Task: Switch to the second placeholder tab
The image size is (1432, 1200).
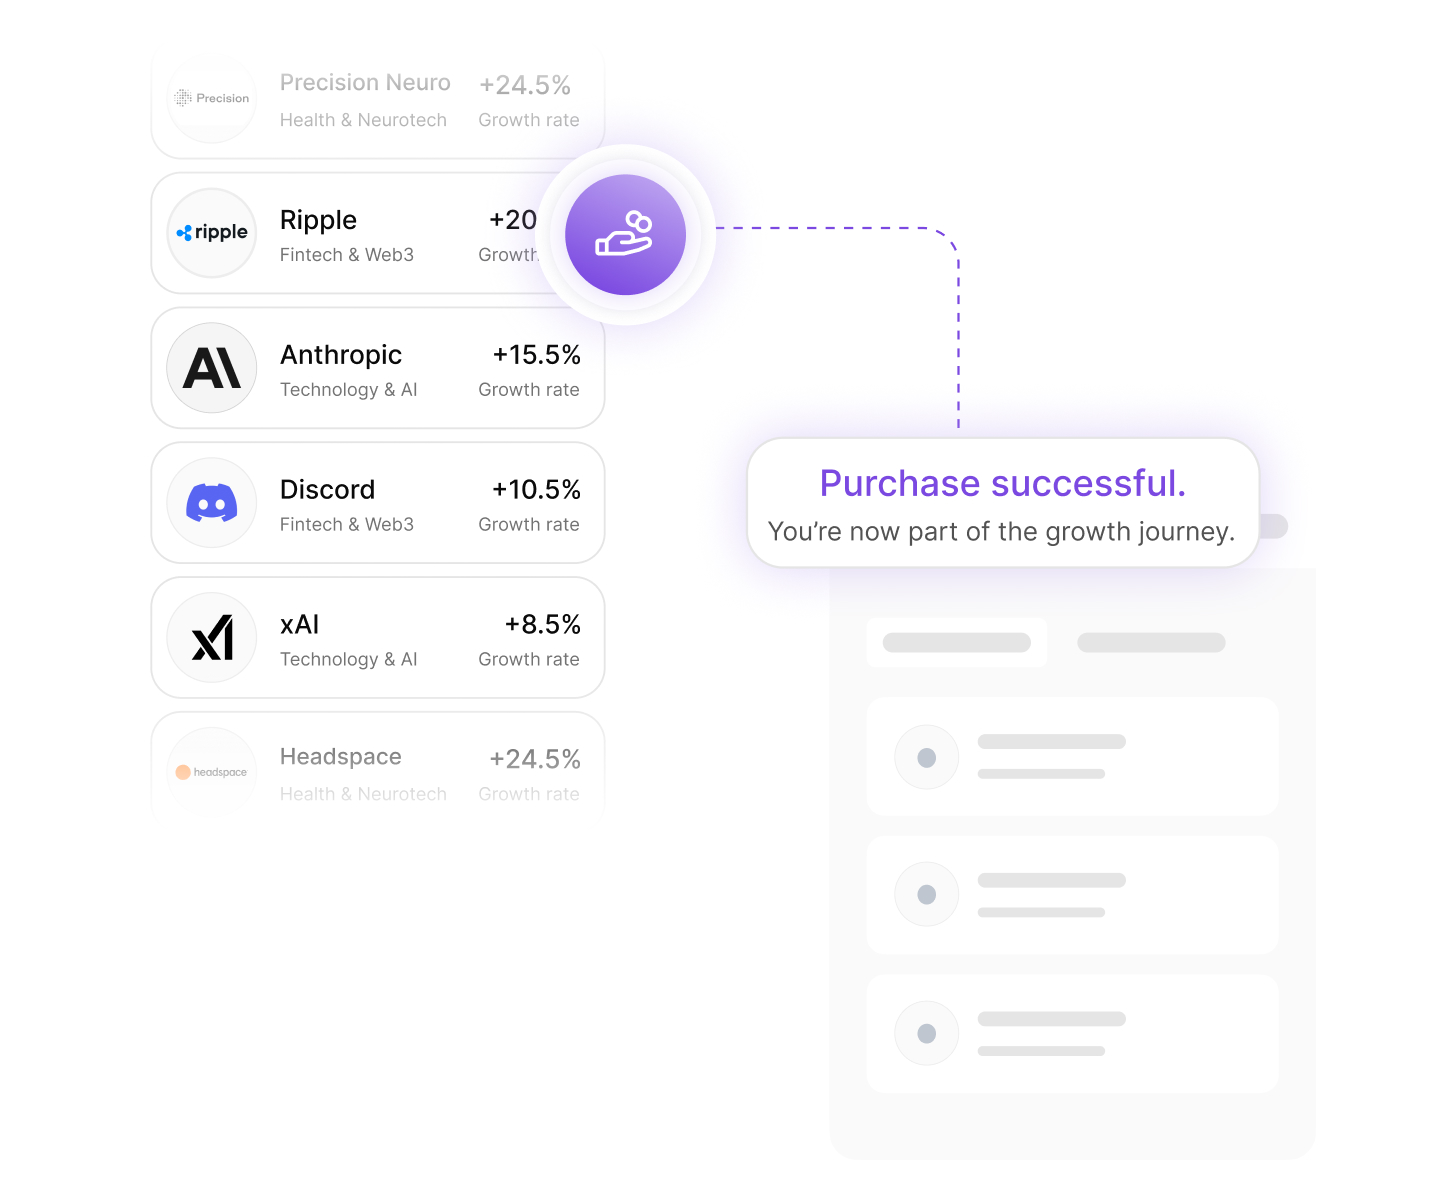Action: pos(1151,642)
